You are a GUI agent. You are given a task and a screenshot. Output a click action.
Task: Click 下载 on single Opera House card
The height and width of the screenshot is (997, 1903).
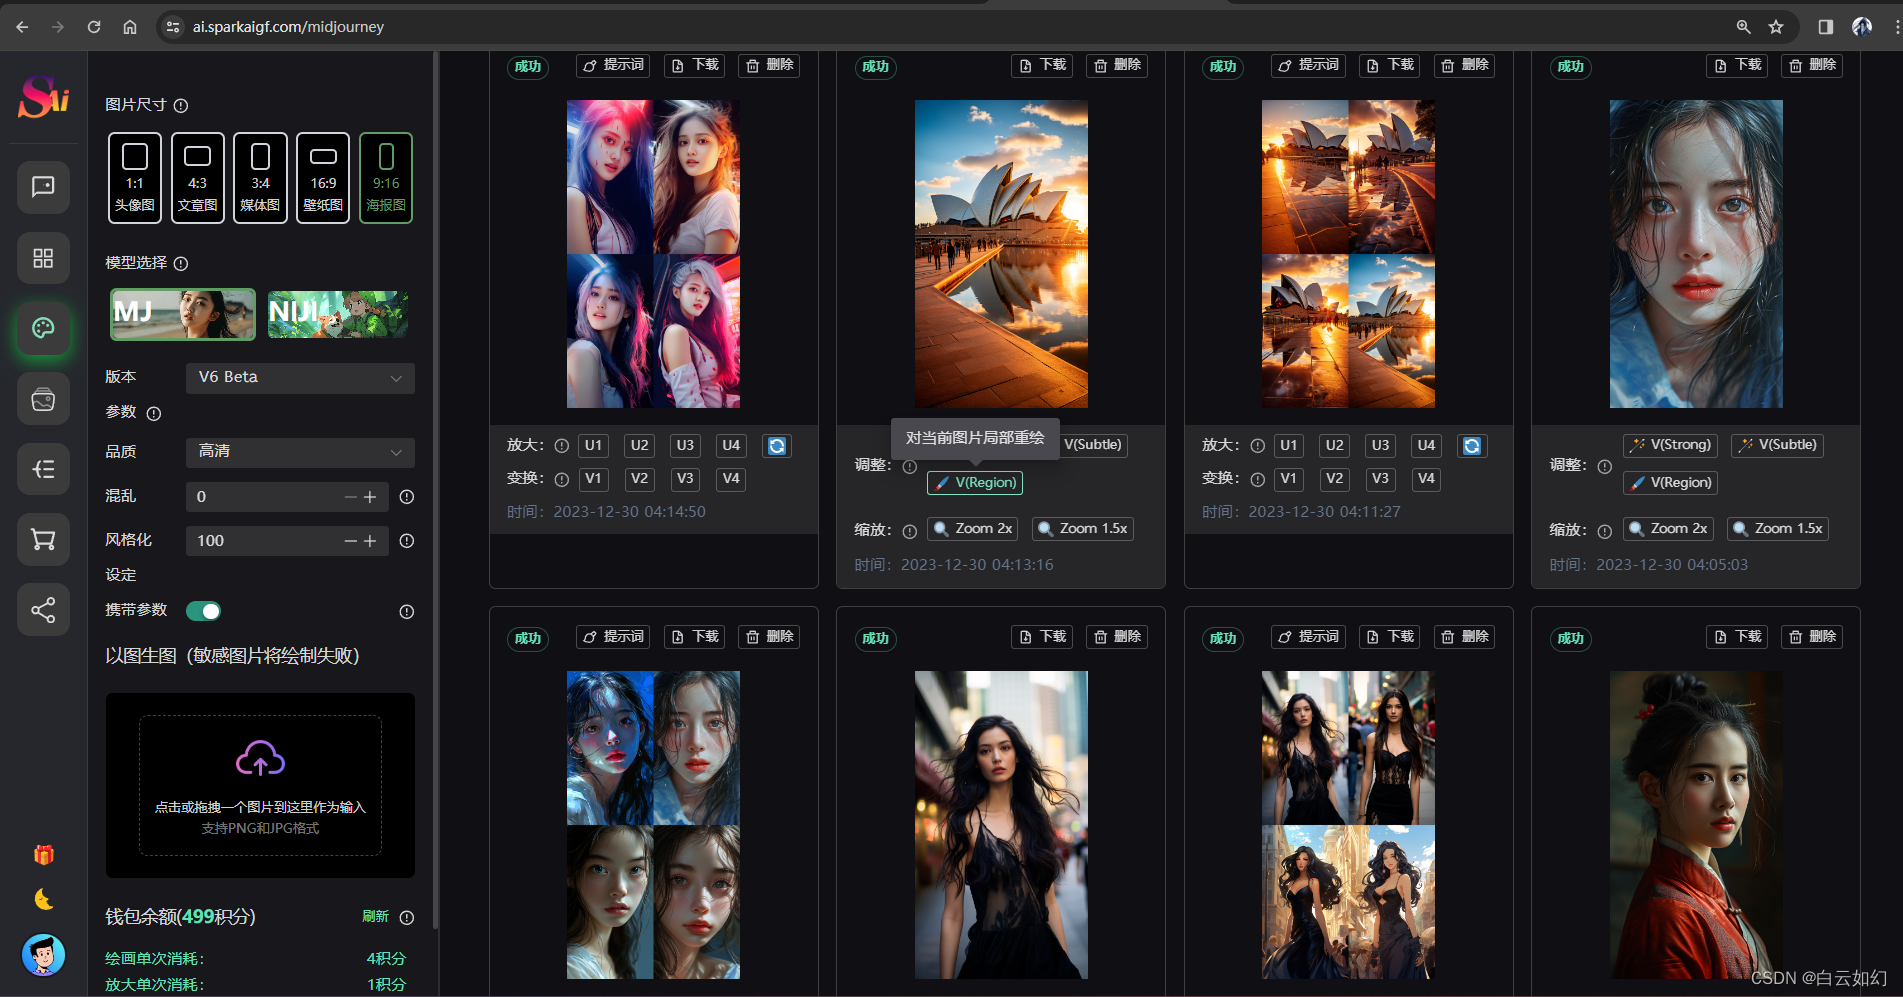click(x=1042, y=65)
